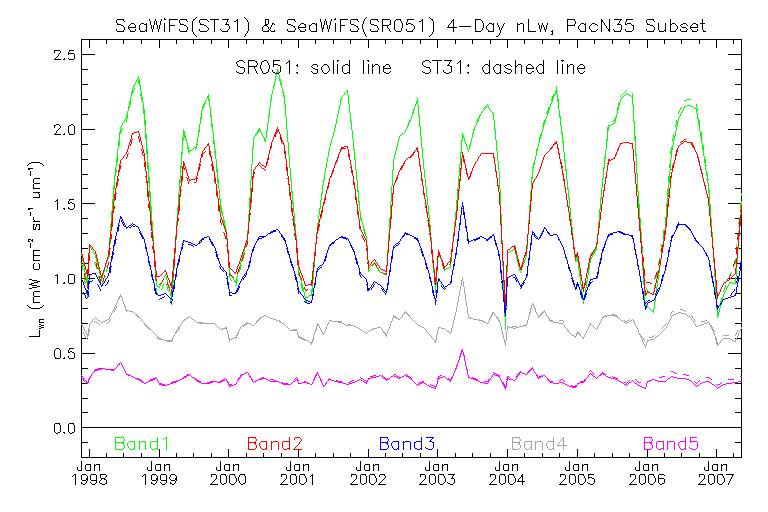The width and height of the screenshot is (768, 512).
Task: Click the Jan 2000 x-axis label
Action: click(x=228, y=473)
